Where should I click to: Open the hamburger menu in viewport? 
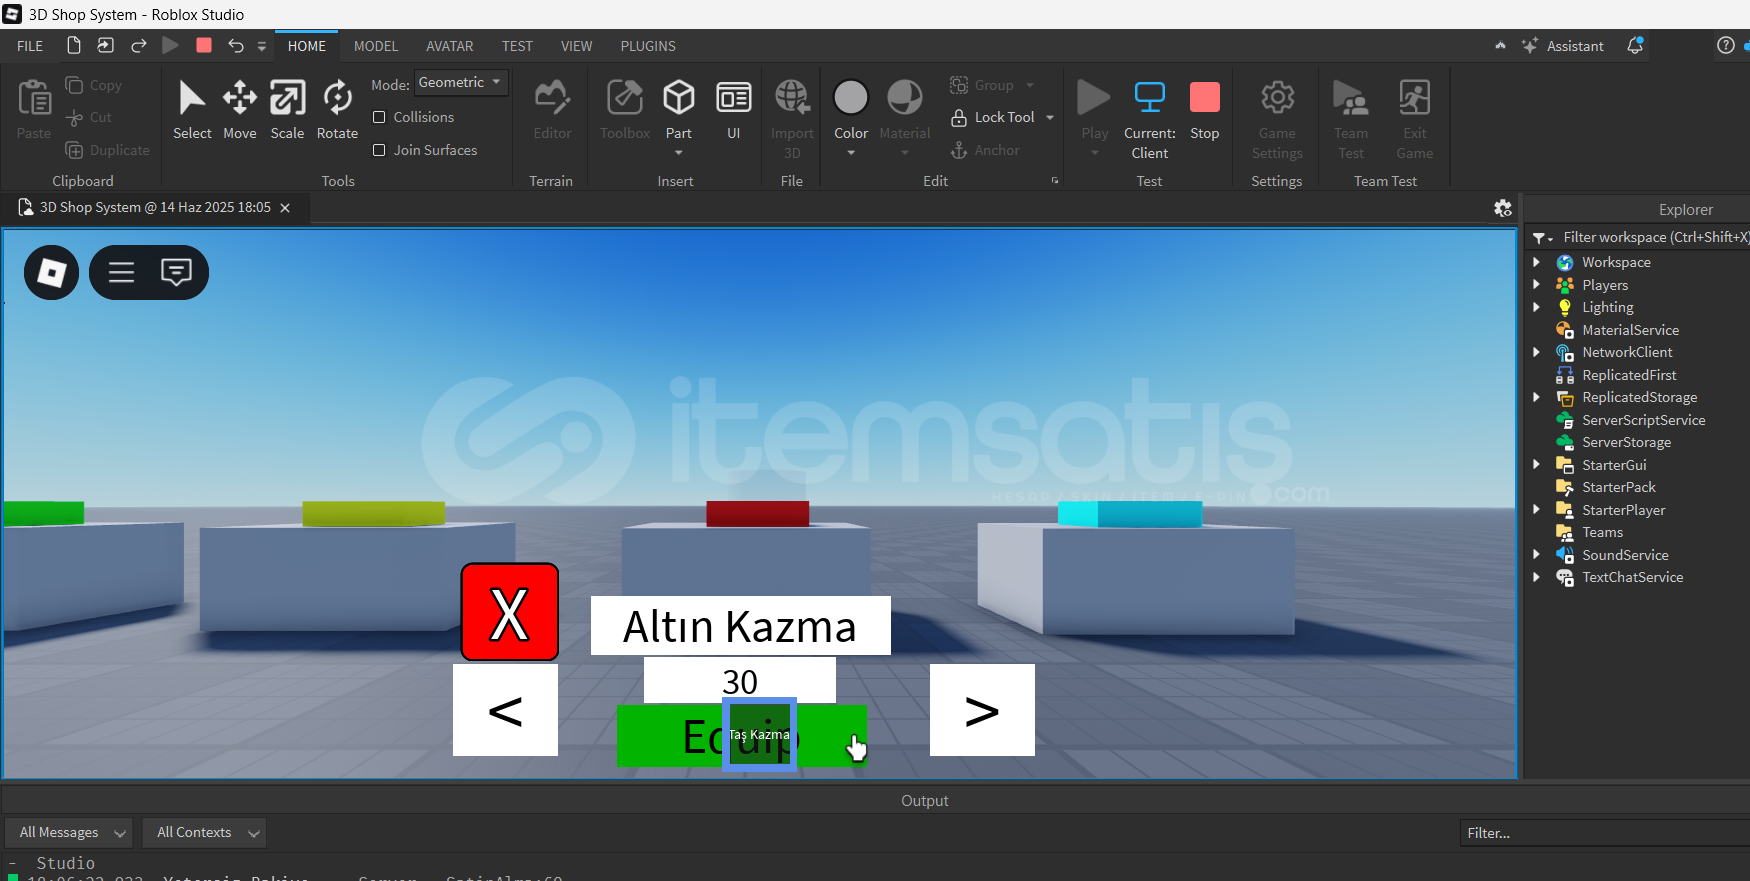click(x=121, y=272)
